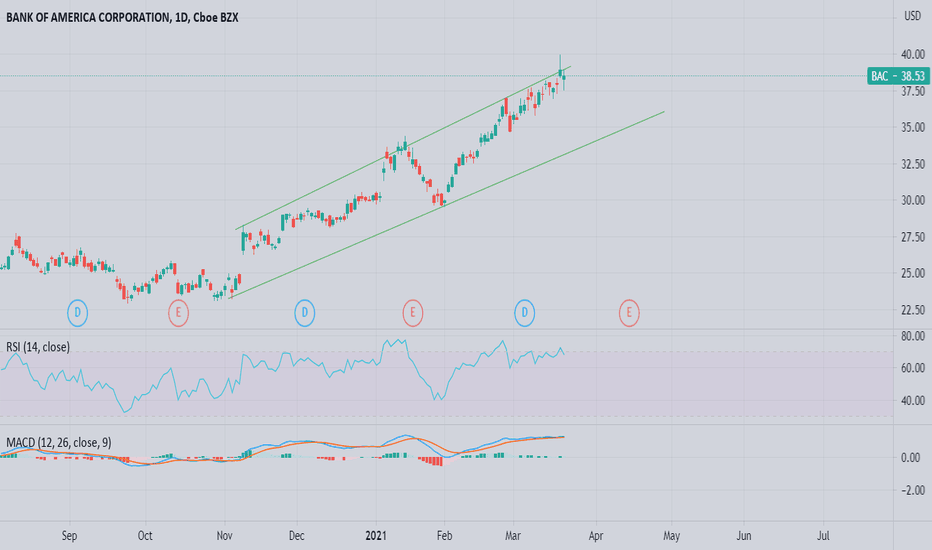
Task: Click the 27.50 price axis label
Action: (x=913, y=237)
